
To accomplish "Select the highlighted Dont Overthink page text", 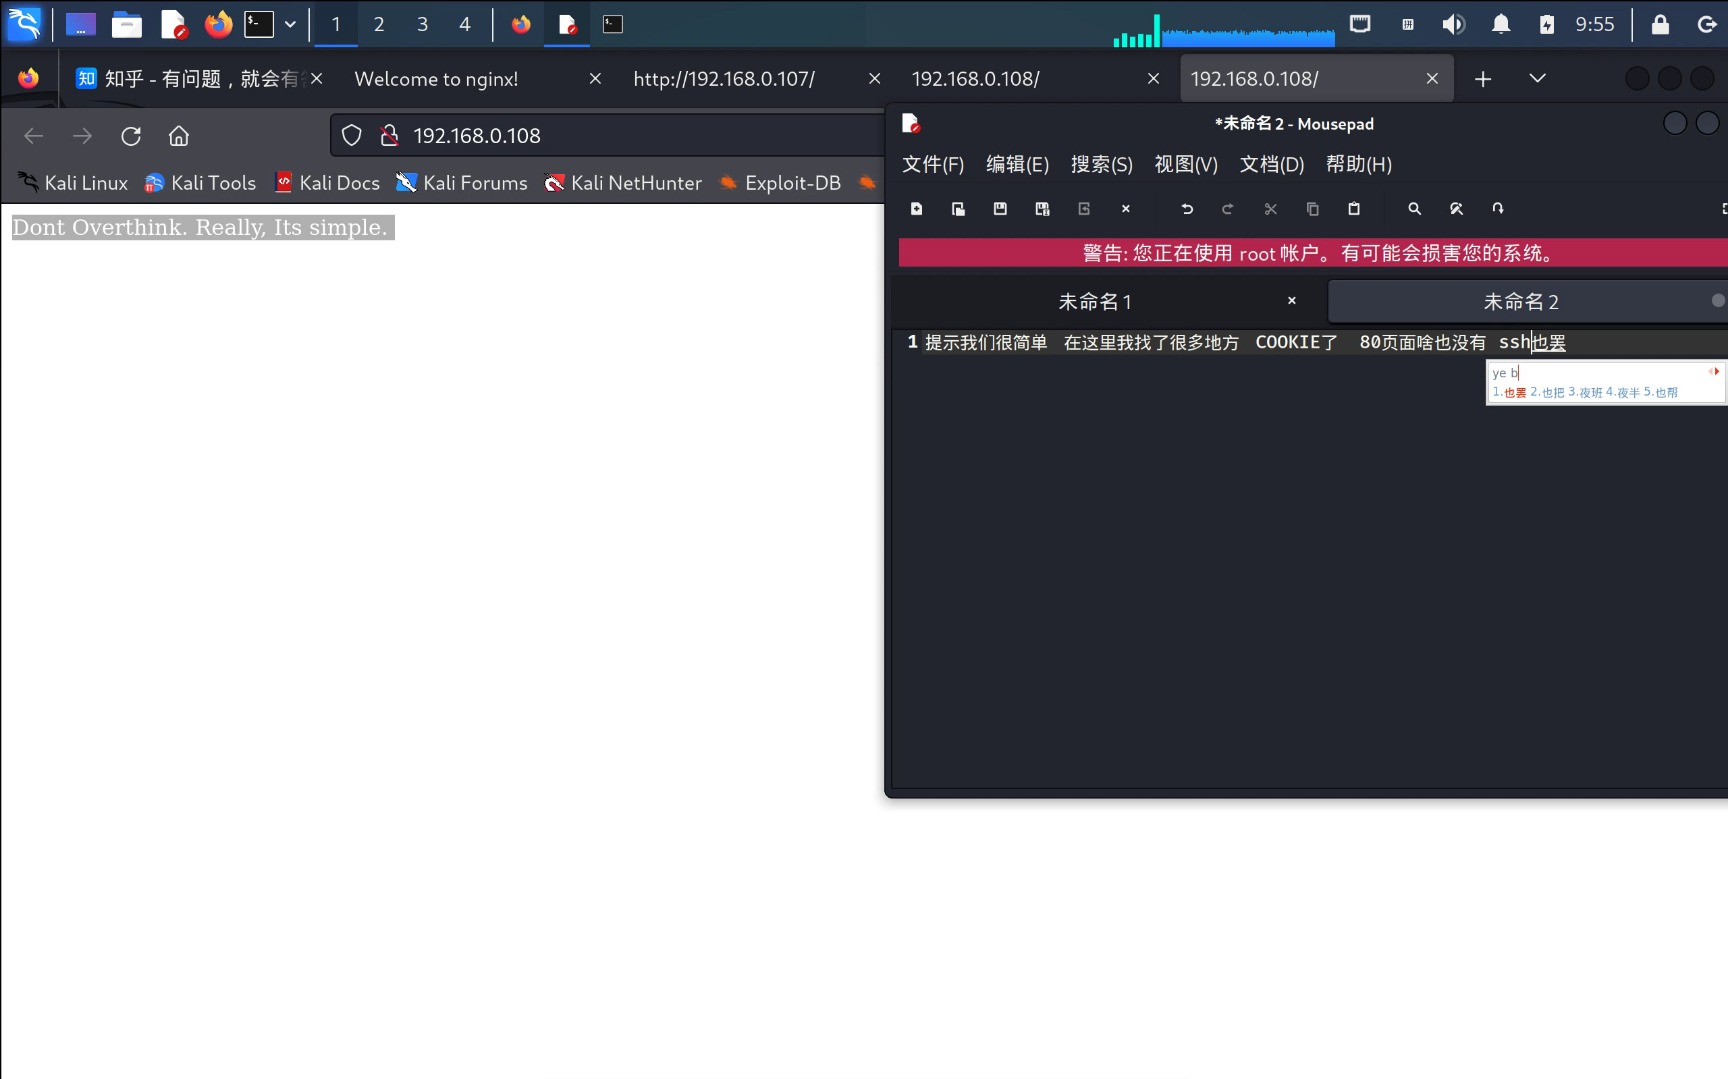I will 203,227.
